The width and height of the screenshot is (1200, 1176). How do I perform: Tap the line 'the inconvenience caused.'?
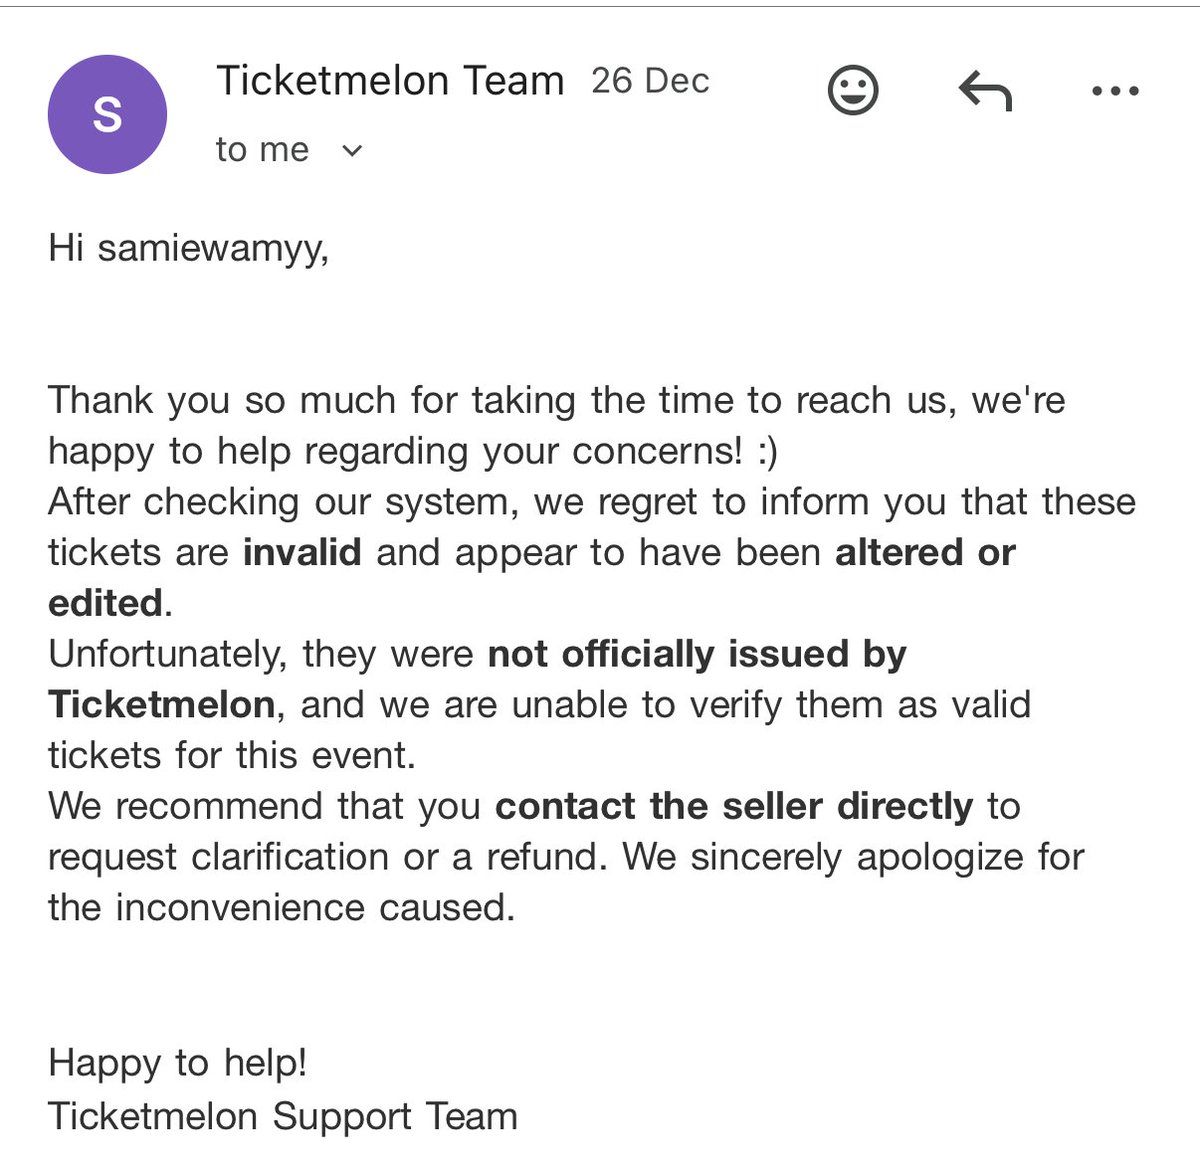click(x=281, y=908)
